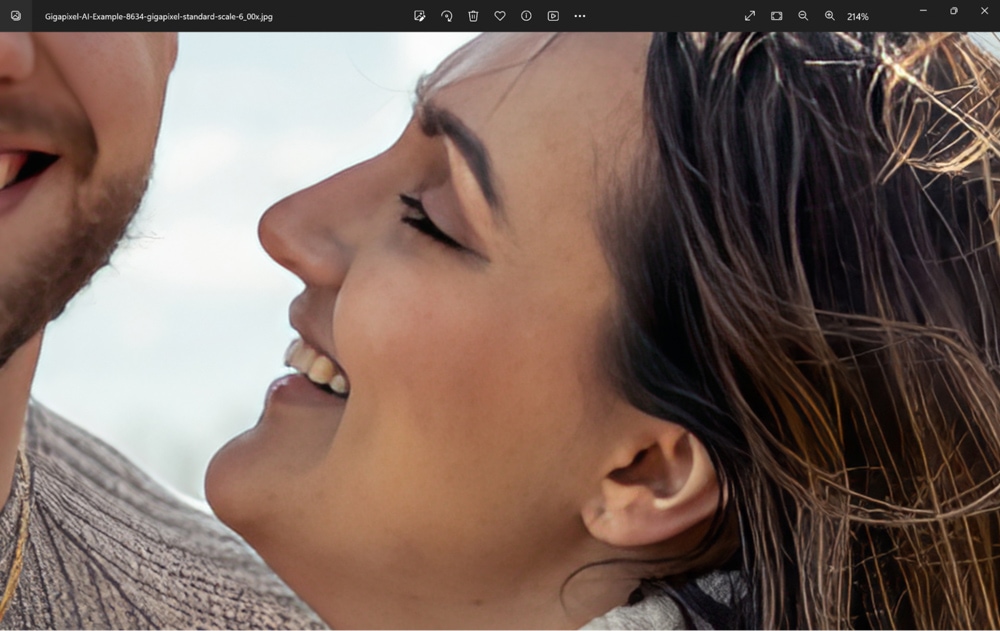Show file info with the info icon

(x=526, y=16)
